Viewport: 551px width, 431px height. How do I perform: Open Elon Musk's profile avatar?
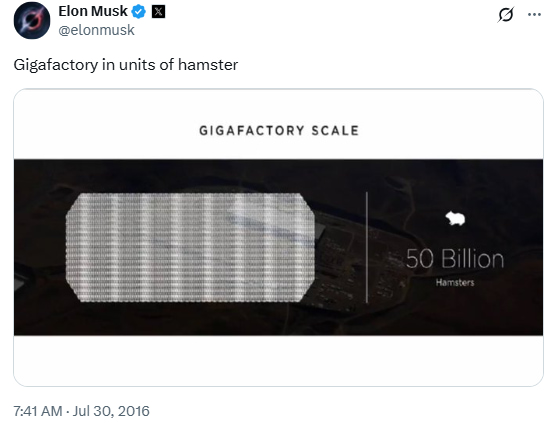(x=32, y=20)
